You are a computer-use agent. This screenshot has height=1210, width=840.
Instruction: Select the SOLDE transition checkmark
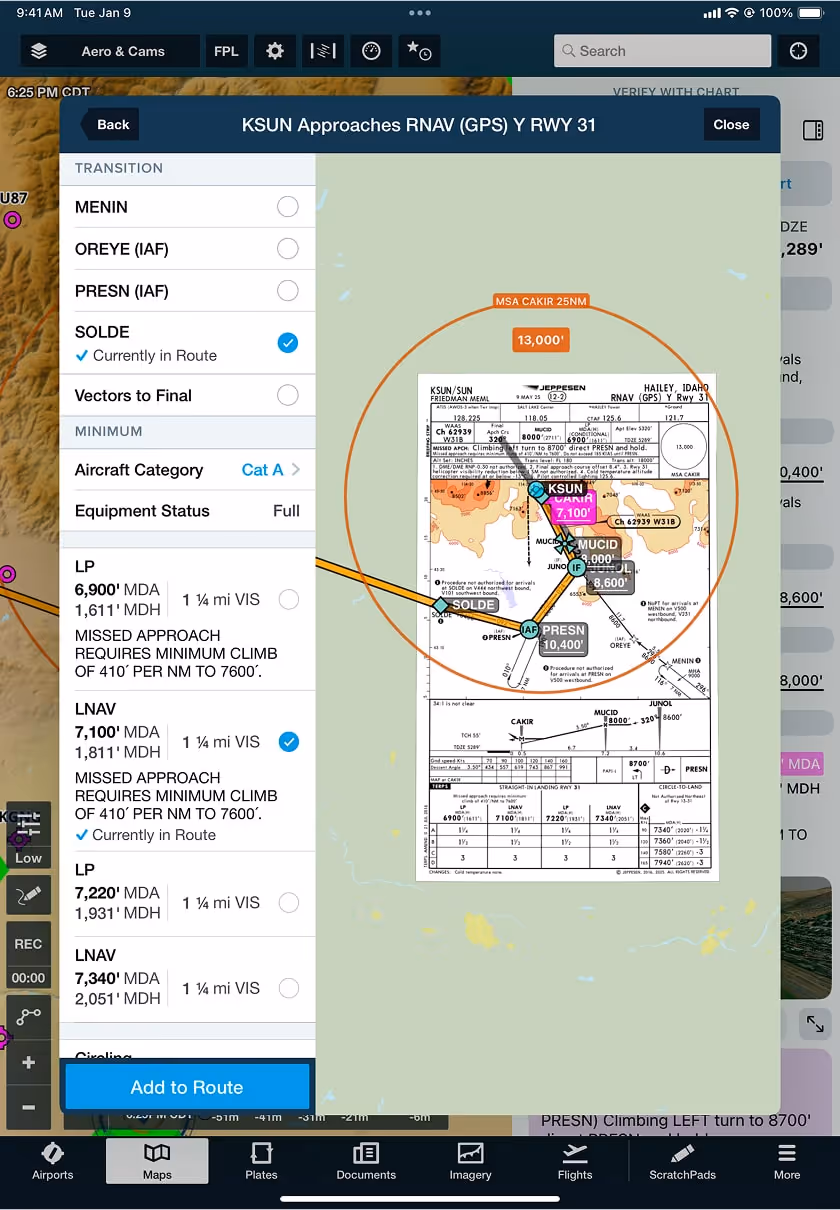pyautogui.click(x=287, y=343)
